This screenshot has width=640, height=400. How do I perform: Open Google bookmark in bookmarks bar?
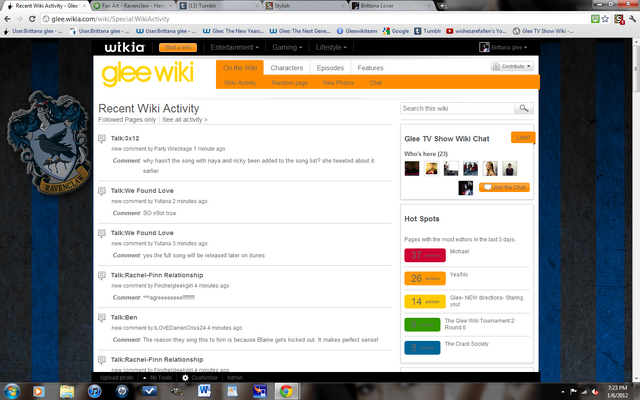pos(396,31)
